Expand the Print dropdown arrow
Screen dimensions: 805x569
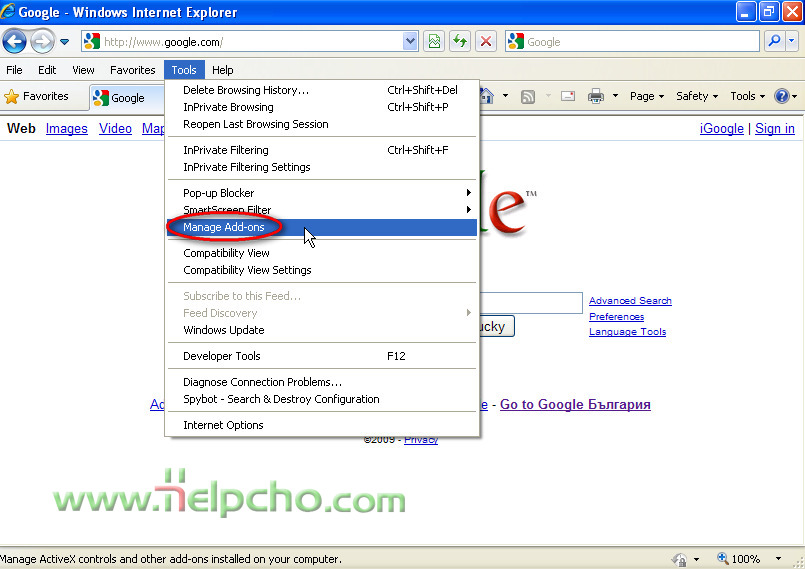click(x=615, y=96)
